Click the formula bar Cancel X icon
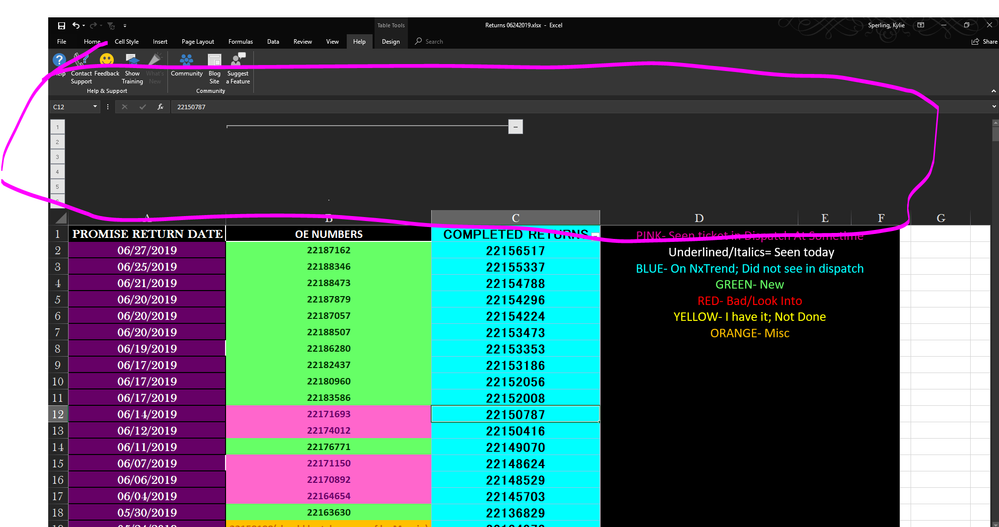 [x=125, y=107]
